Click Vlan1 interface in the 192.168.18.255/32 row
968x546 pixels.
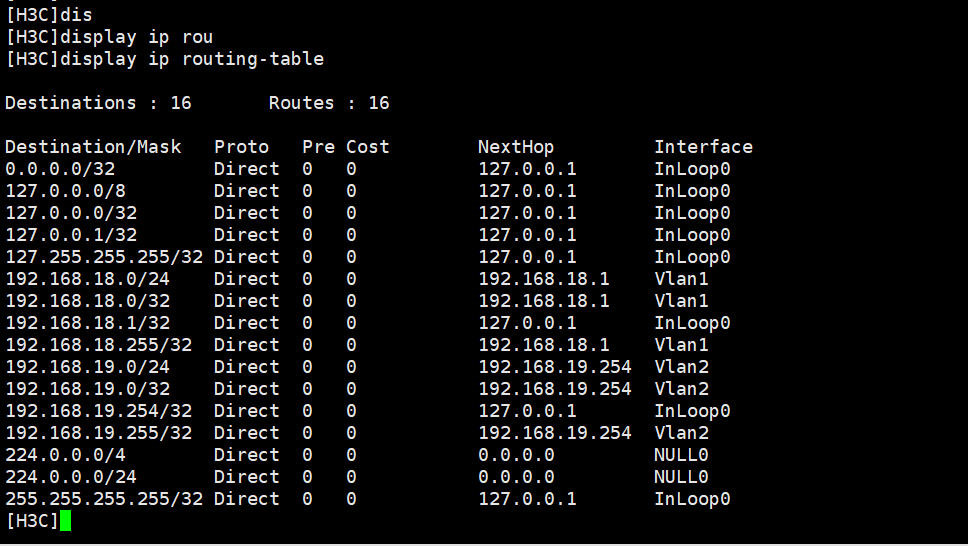click(681, 345)
